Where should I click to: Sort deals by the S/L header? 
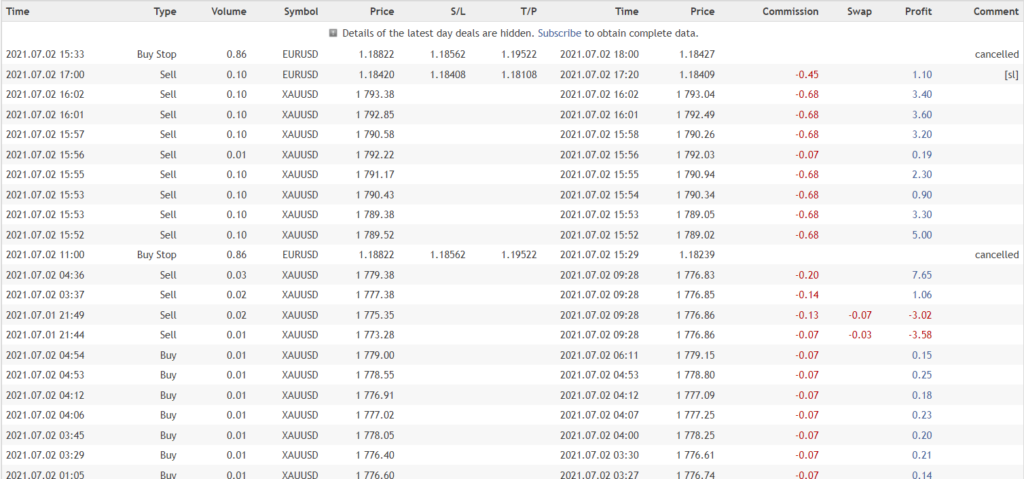454,11
